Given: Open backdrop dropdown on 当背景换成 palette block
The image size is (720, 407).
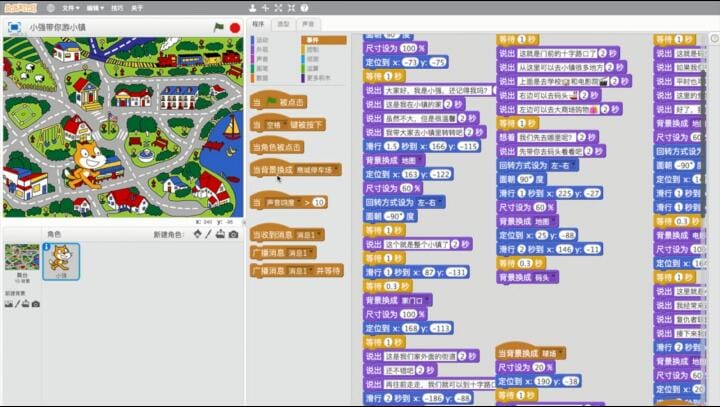Looking at the screenshot, I should [x=336, y=170].
